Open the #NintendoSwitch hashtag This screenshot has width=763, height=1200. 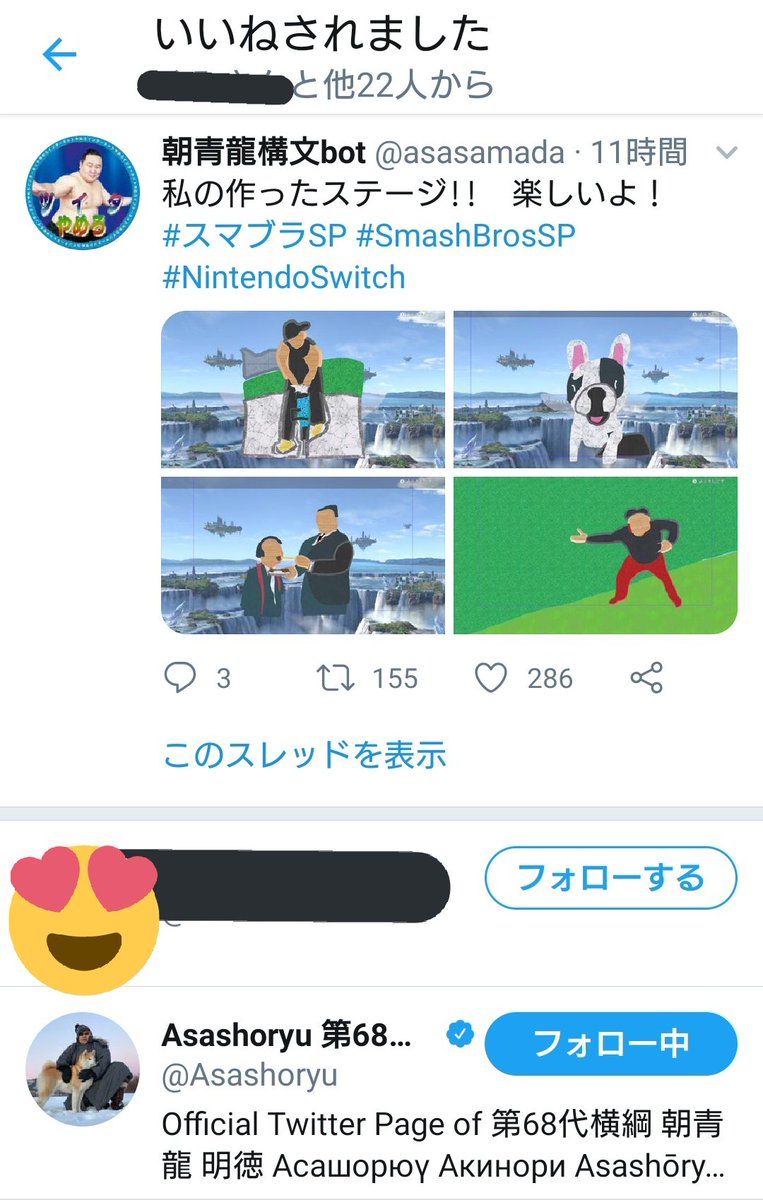[x=284, y=277]
